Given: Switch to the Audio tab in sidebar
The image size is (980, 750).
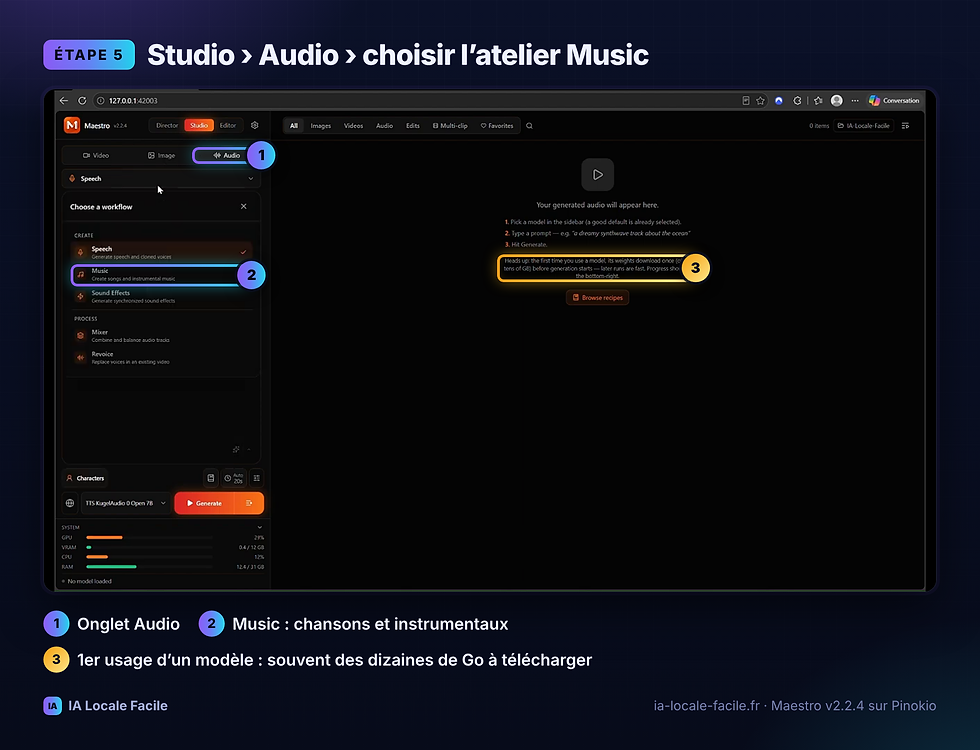Looking at the screenshot, I should pos(226,156).
